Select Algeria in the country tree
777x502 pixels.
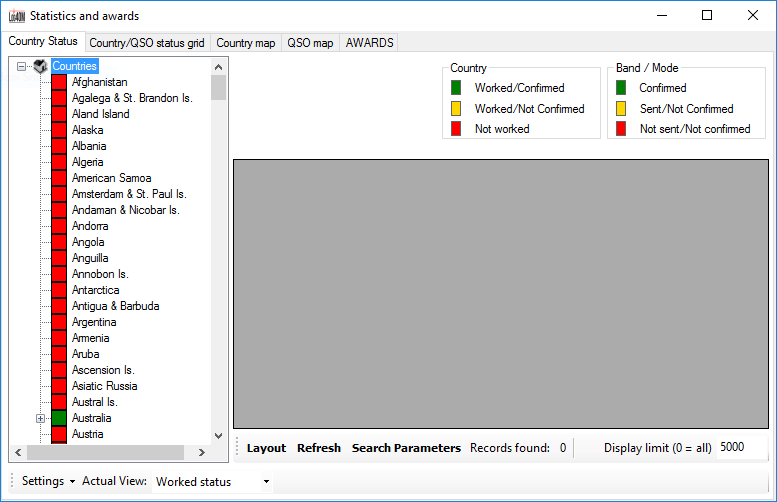(88, 162)
